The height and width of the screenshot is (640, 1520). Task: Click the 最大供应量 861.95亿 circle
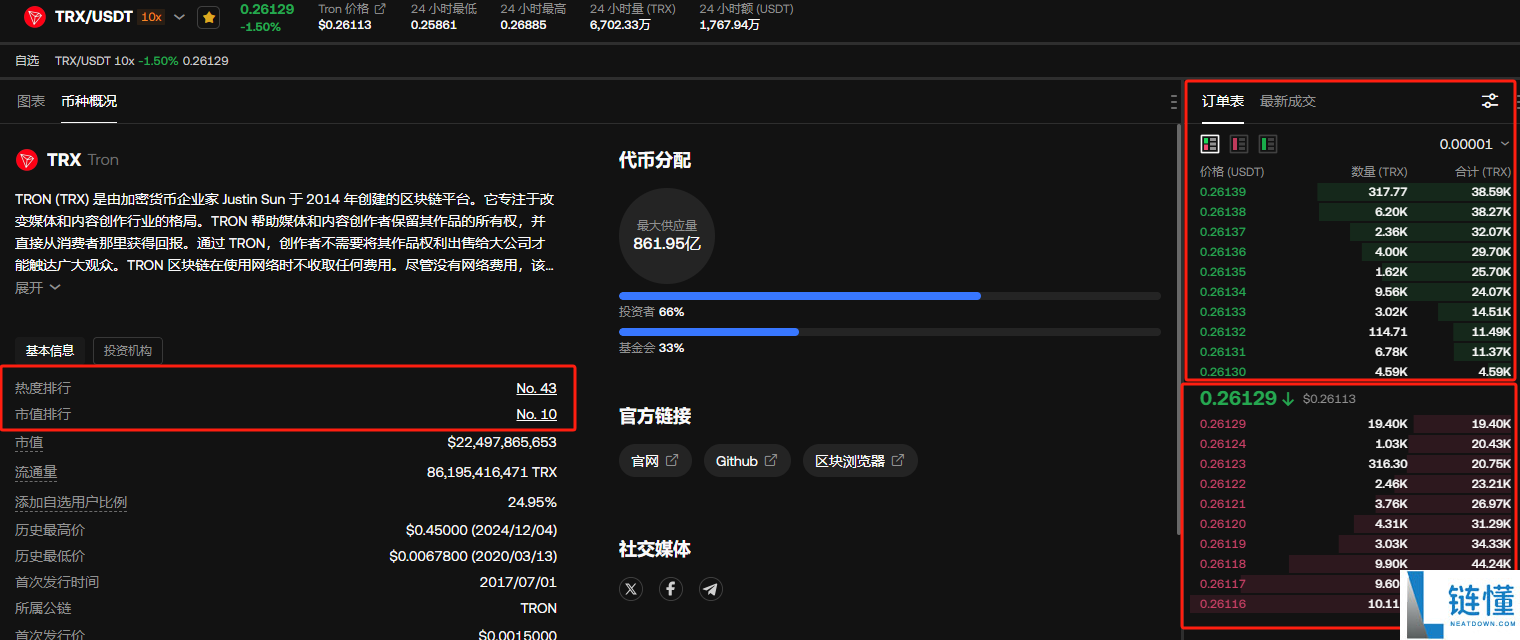click(x=667, y=235)
